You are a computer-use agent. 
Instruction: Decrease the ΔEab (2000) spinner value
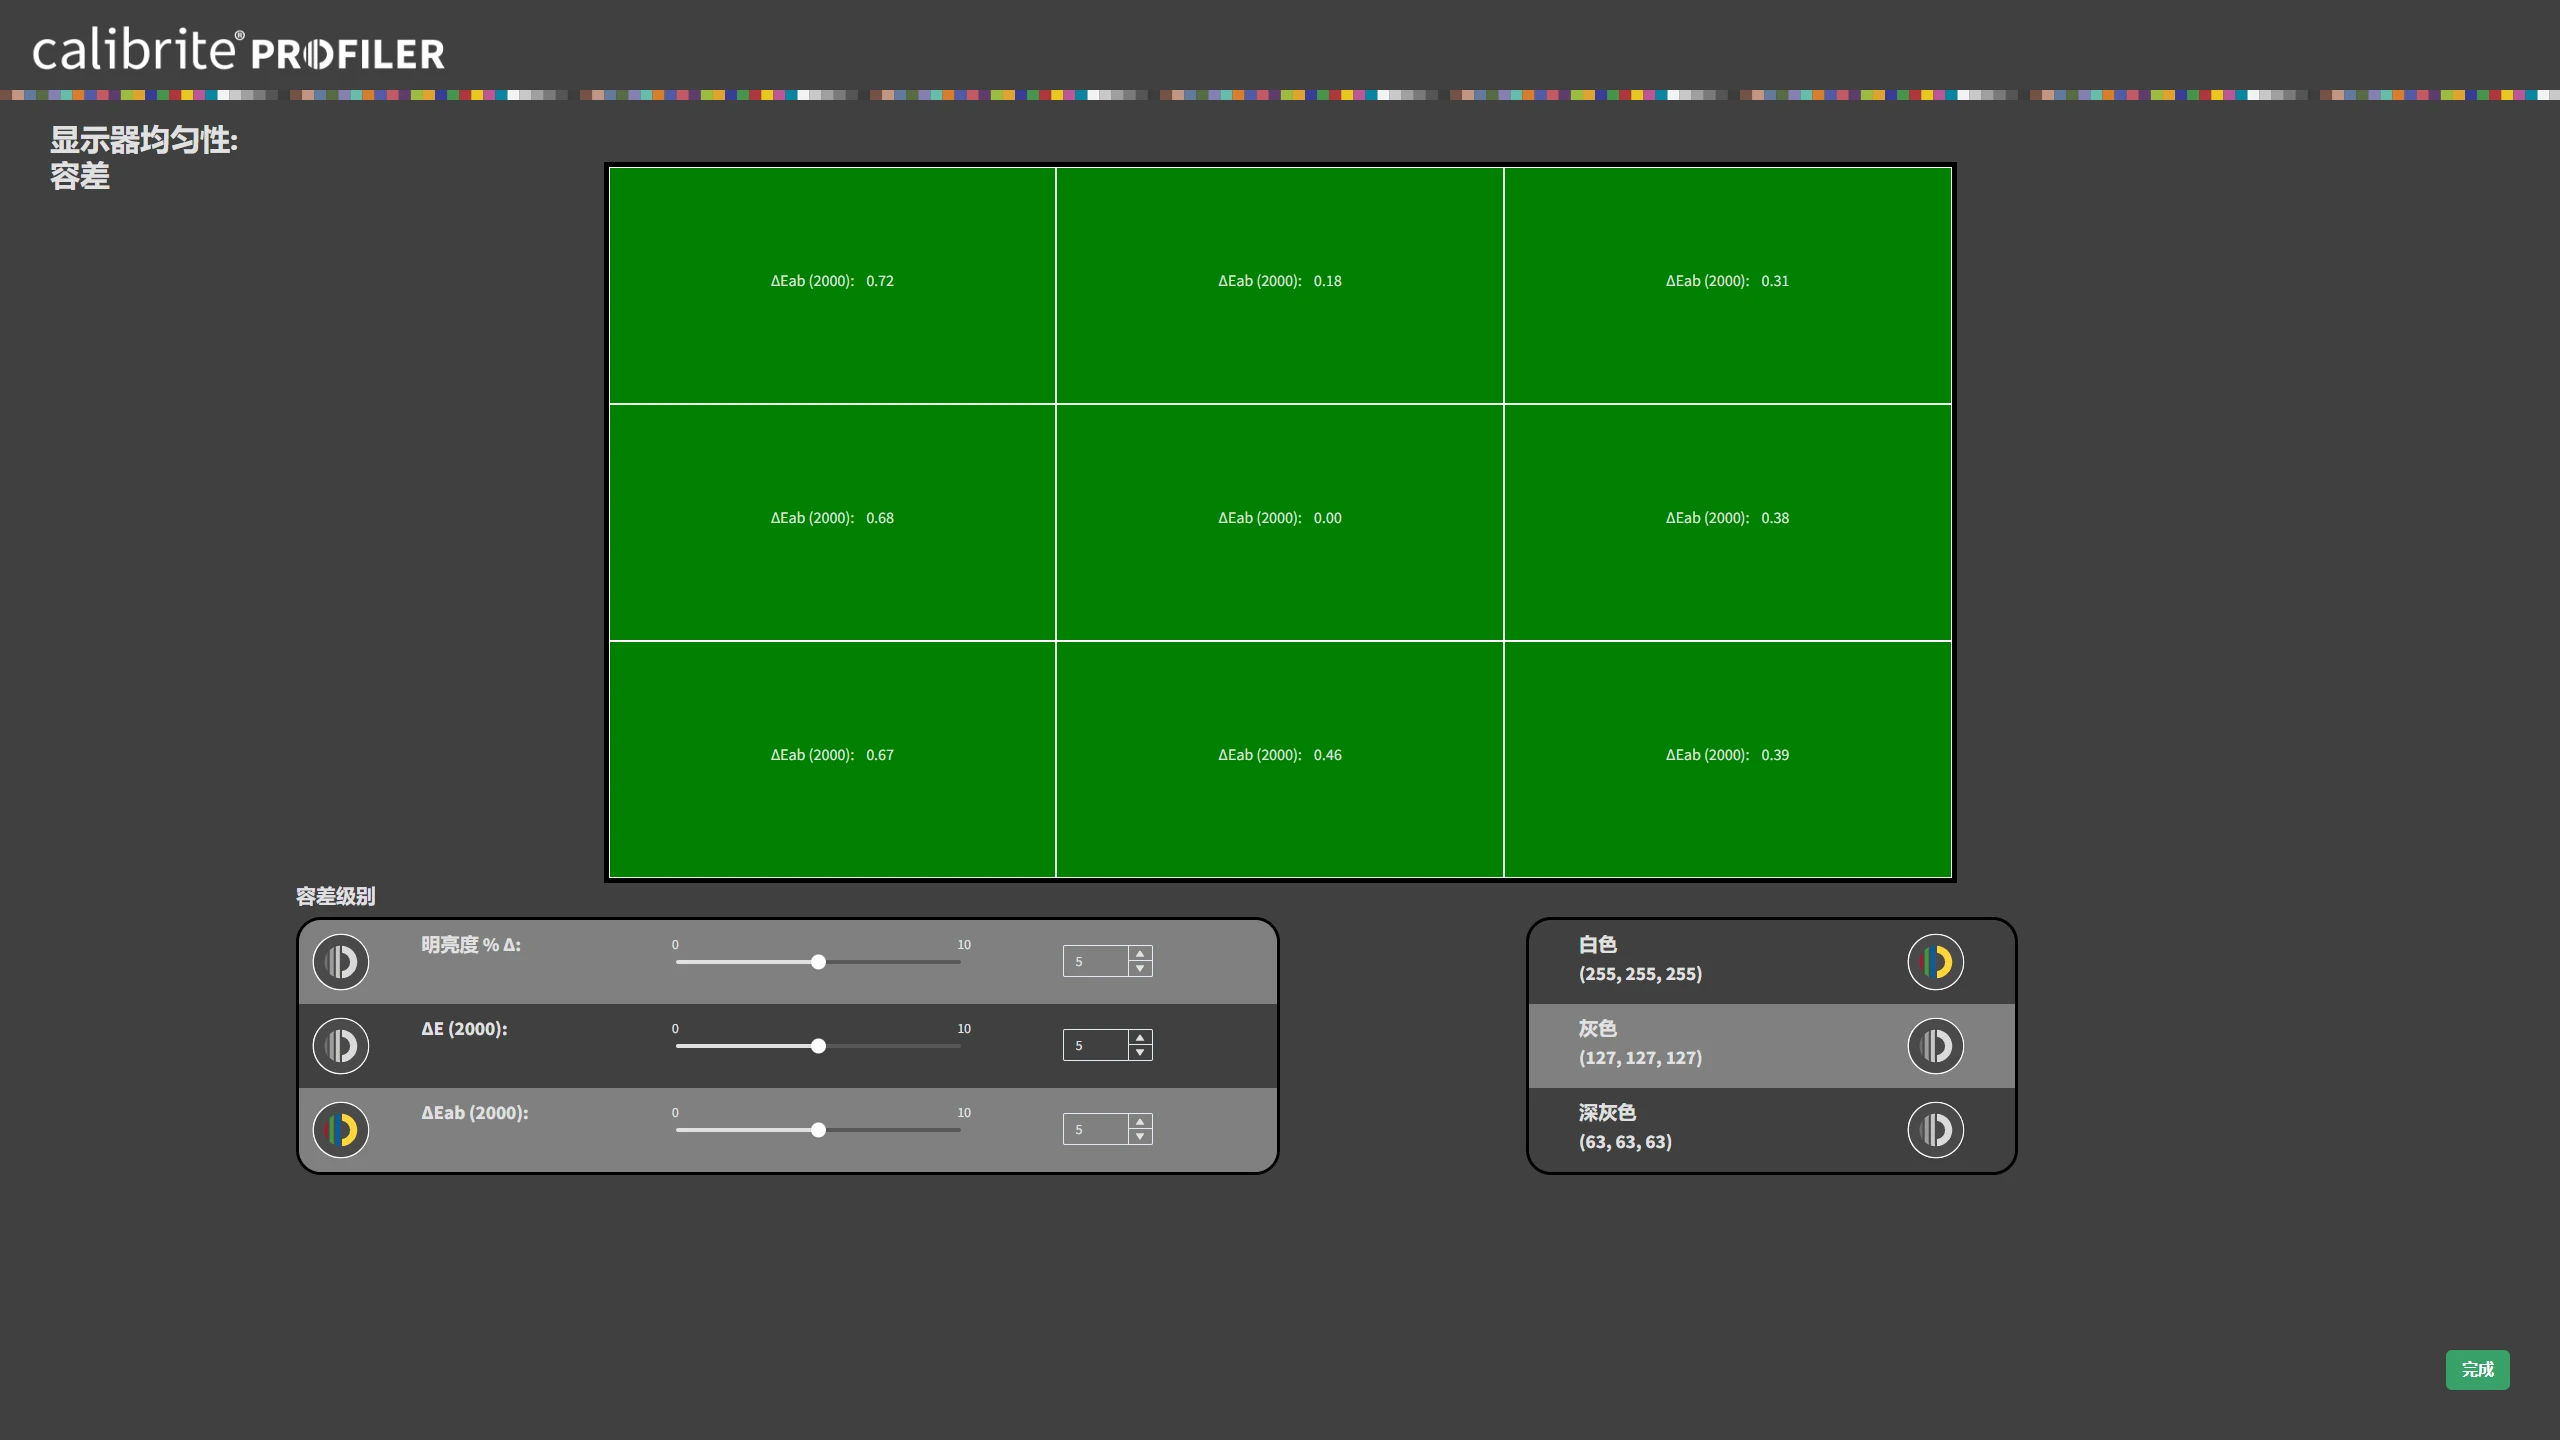[x=1140, y=1137]
